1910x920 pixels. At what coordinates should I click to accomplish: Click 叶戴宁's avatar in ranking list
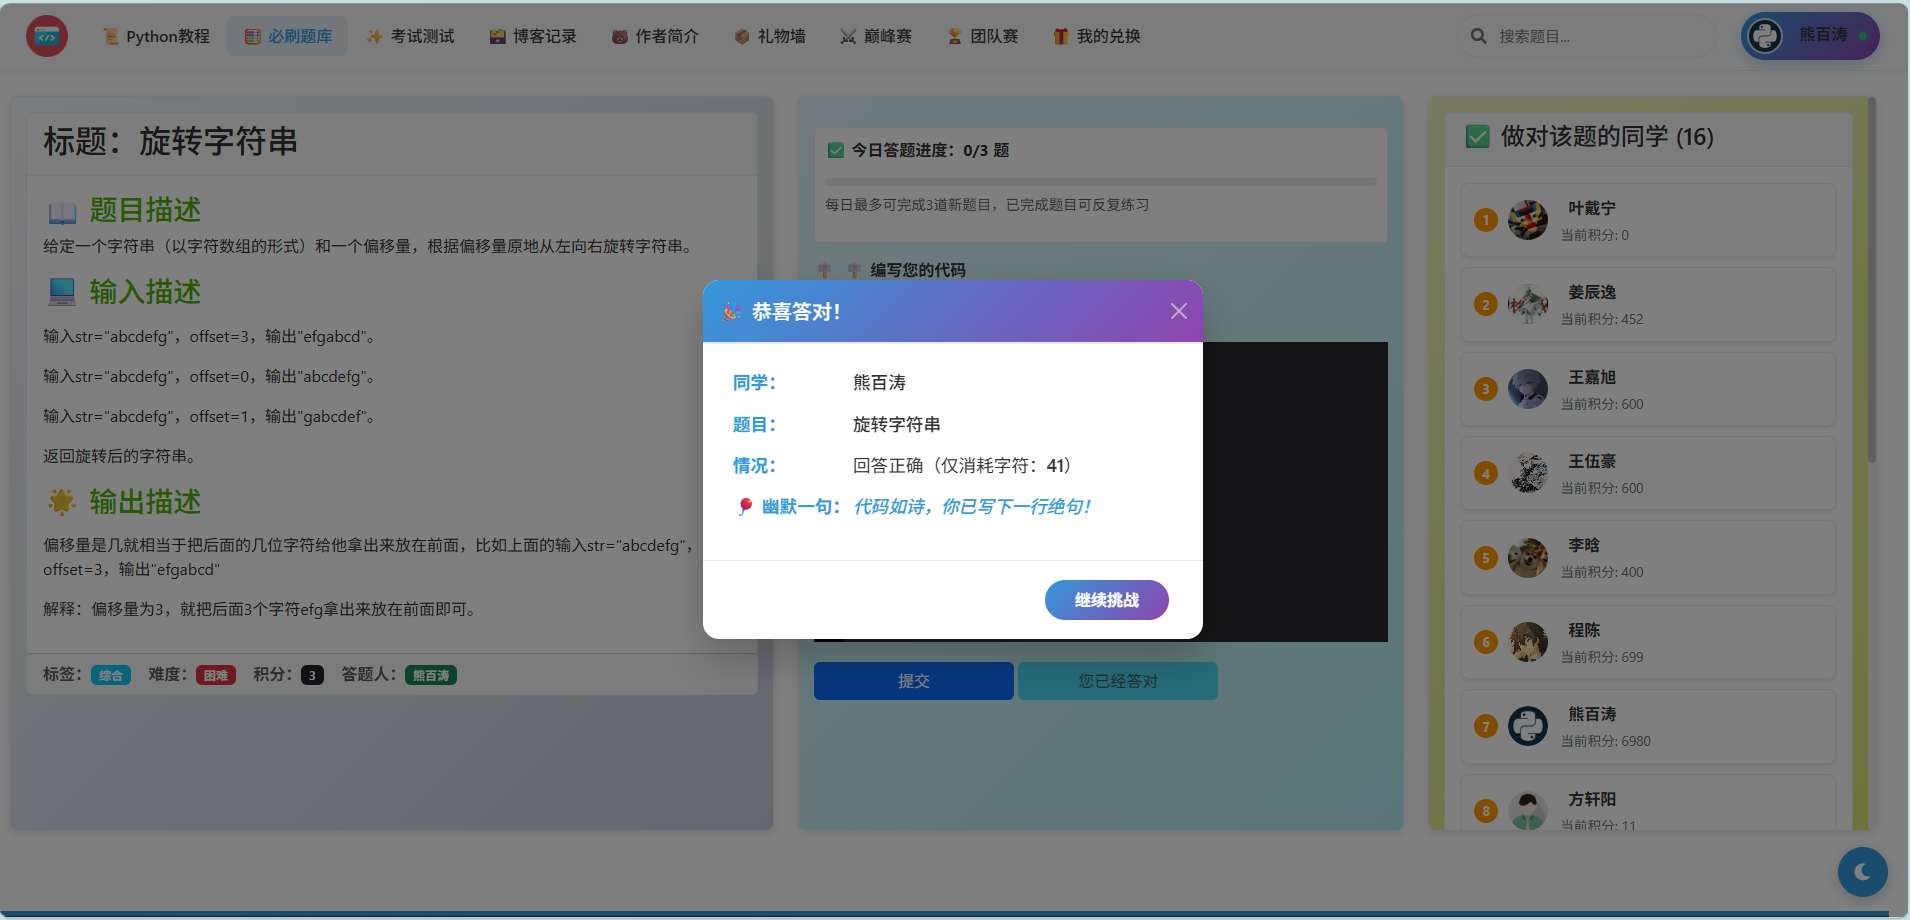point(1527,220)
